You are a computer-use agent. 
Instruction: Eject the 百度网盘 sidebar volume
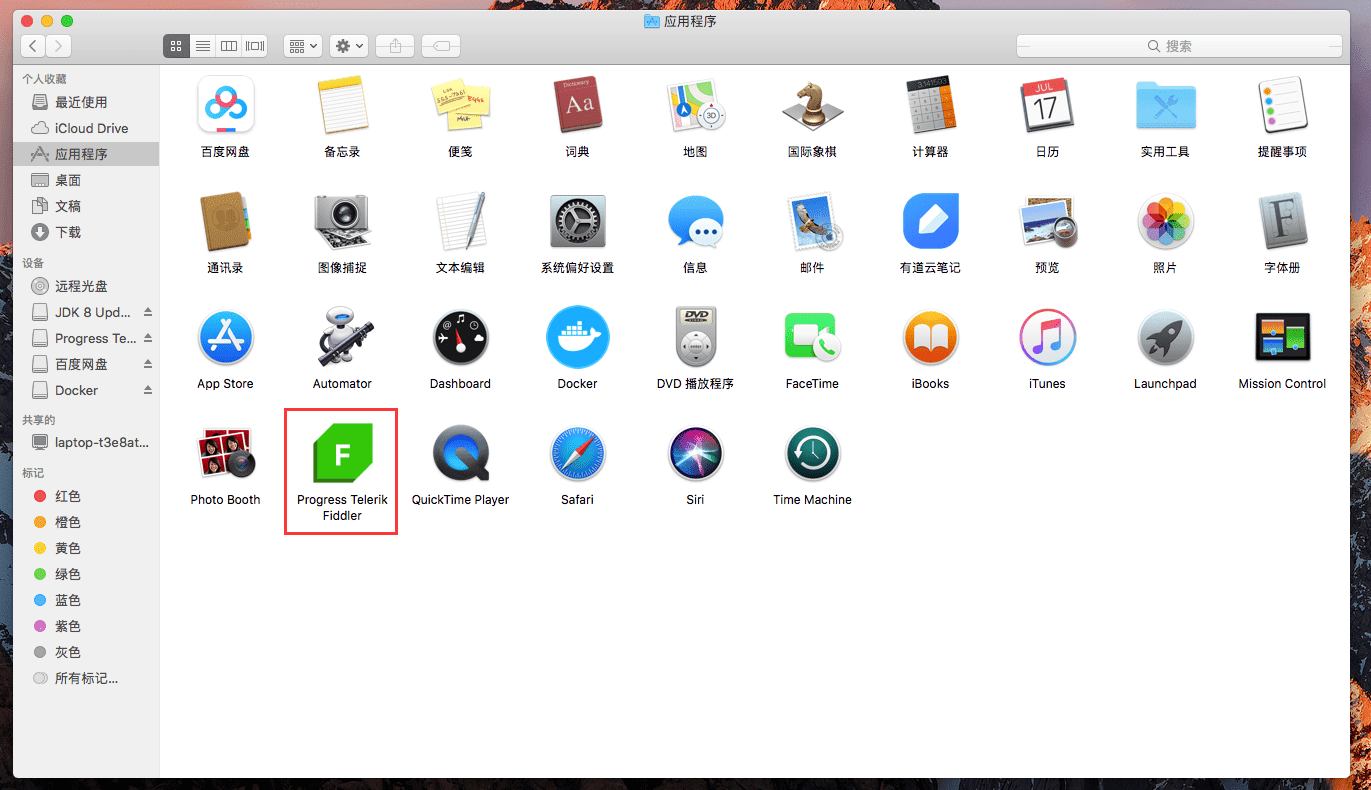148,364
